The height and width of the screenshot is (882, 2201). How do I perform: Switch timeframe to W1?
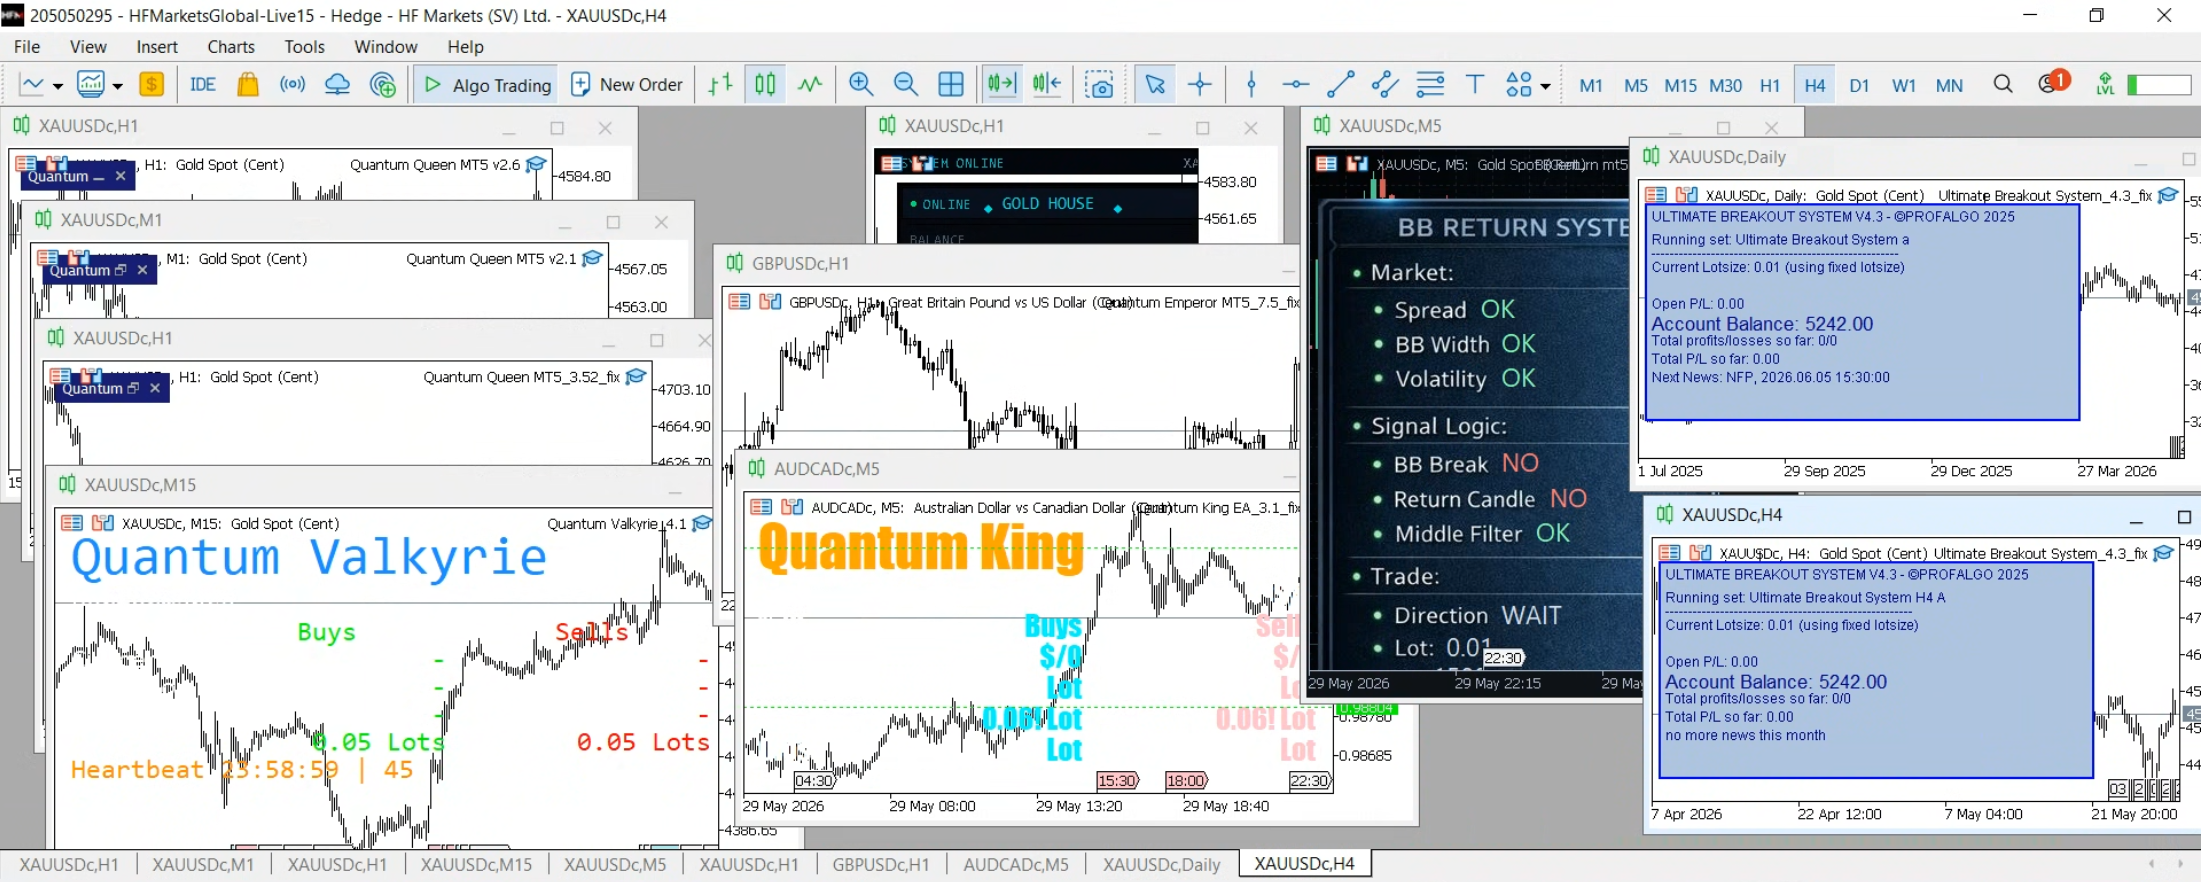(x=1904, y=86)
